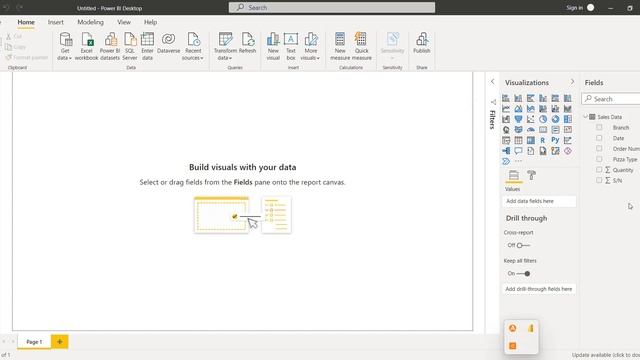Open Transform data dropdown arrow

tap(231, 58)
